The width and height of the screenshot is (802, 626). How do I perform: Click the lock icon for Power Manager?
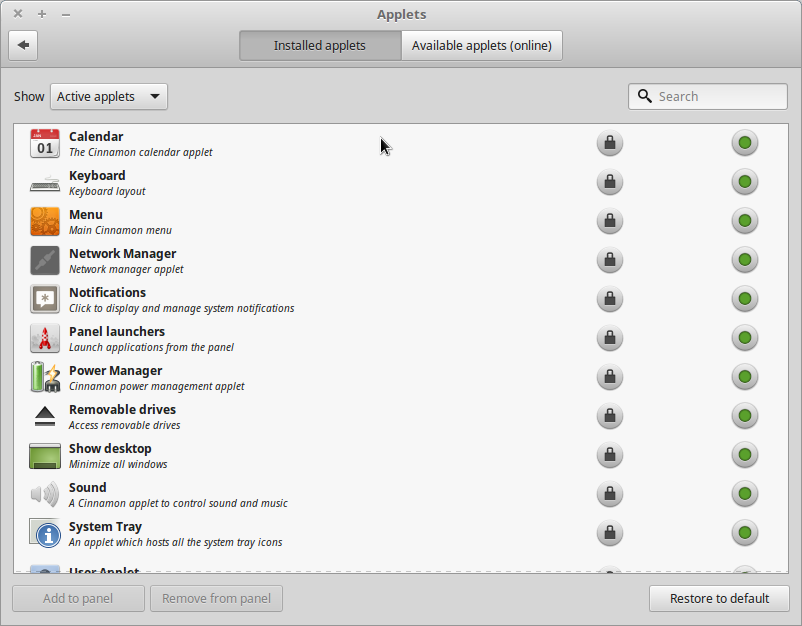(610, 377)
